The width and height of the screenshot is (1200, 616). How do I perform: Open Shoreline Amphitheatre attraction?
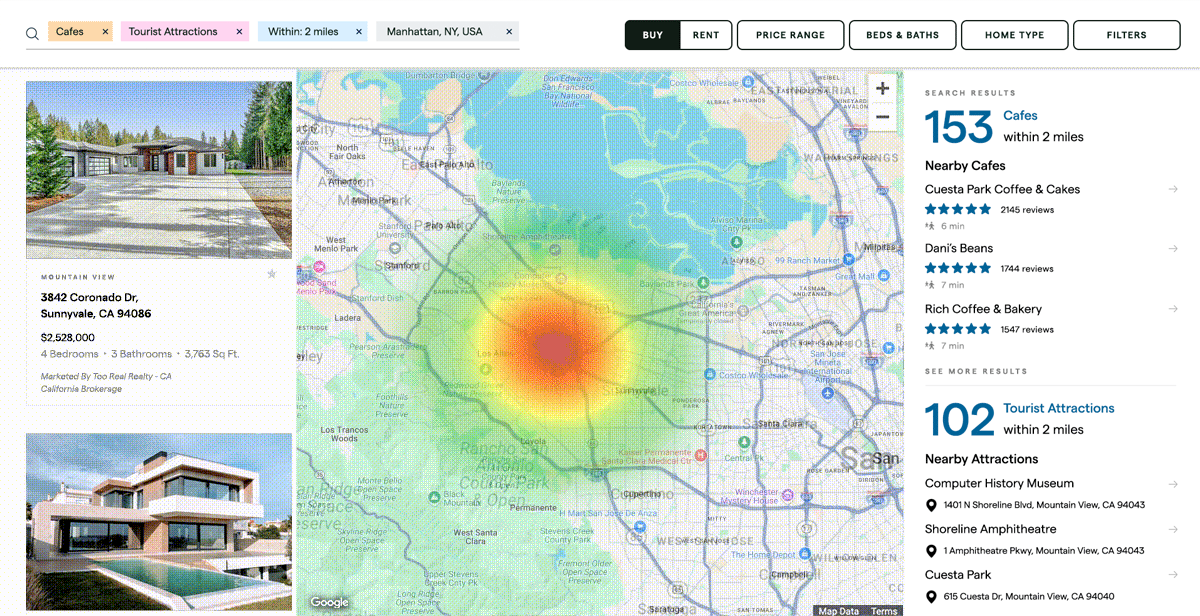990,529
